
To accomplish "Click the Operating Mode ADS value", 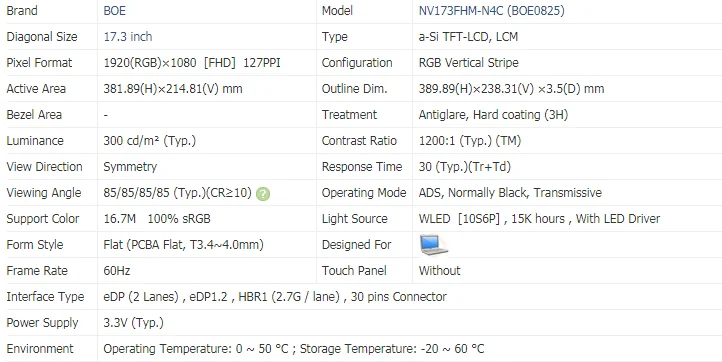I will point(510,193).
